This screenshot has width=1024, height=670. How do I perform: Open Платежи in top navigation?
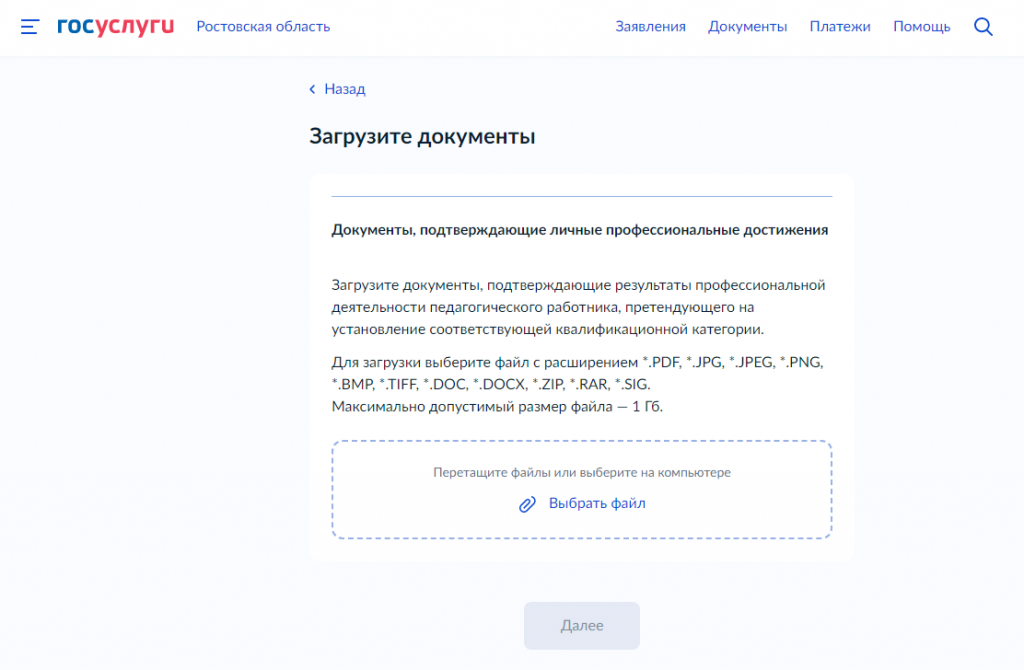(840, 27)
